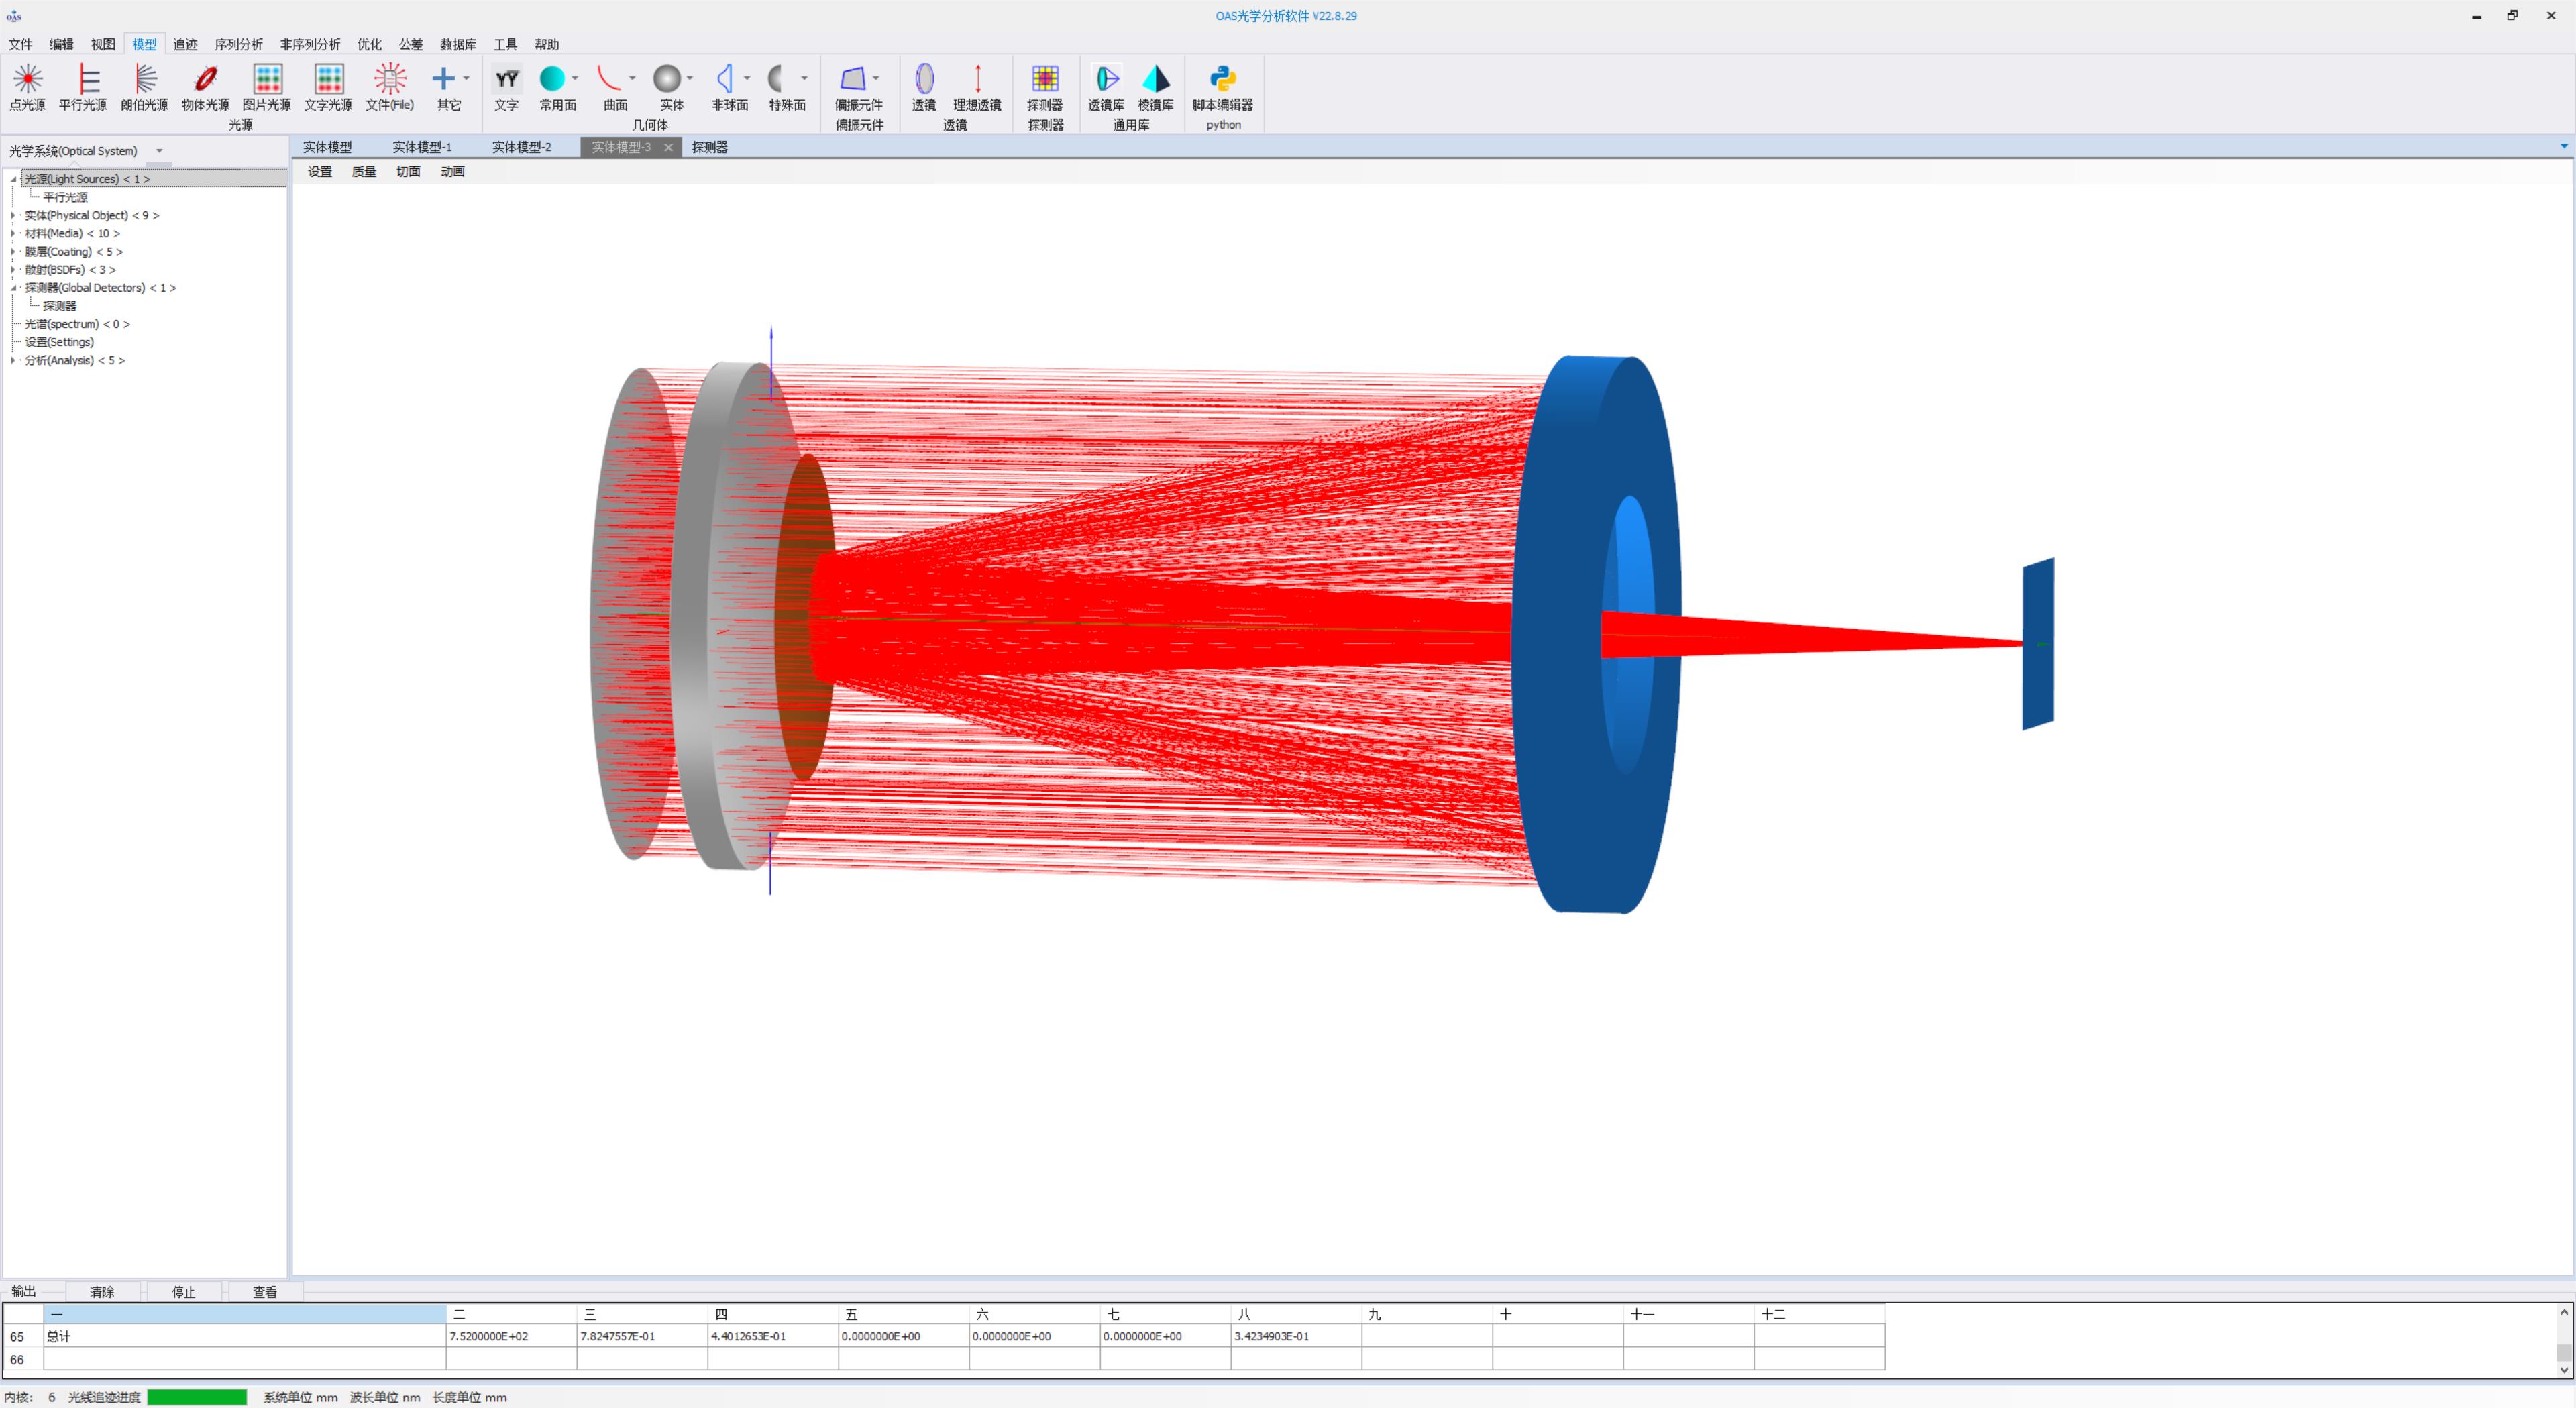Switch to the 实体模型-2 tab

pos(521,147)
